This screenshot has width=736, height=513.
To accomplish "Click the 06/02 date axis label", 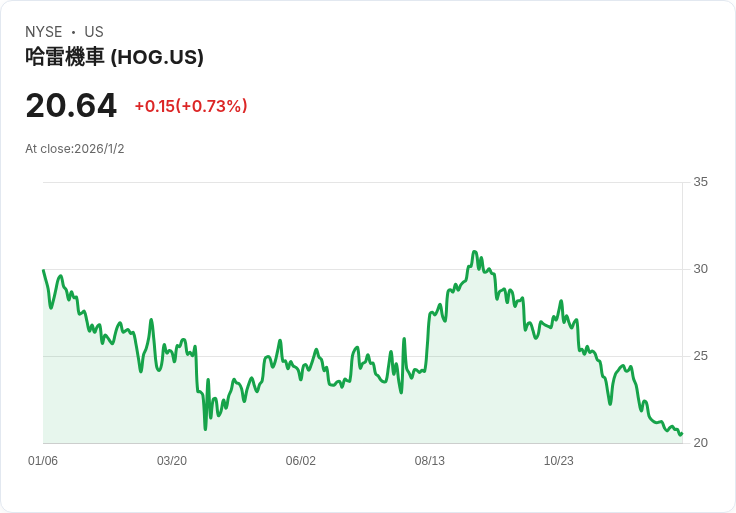I will coord(300,461).
